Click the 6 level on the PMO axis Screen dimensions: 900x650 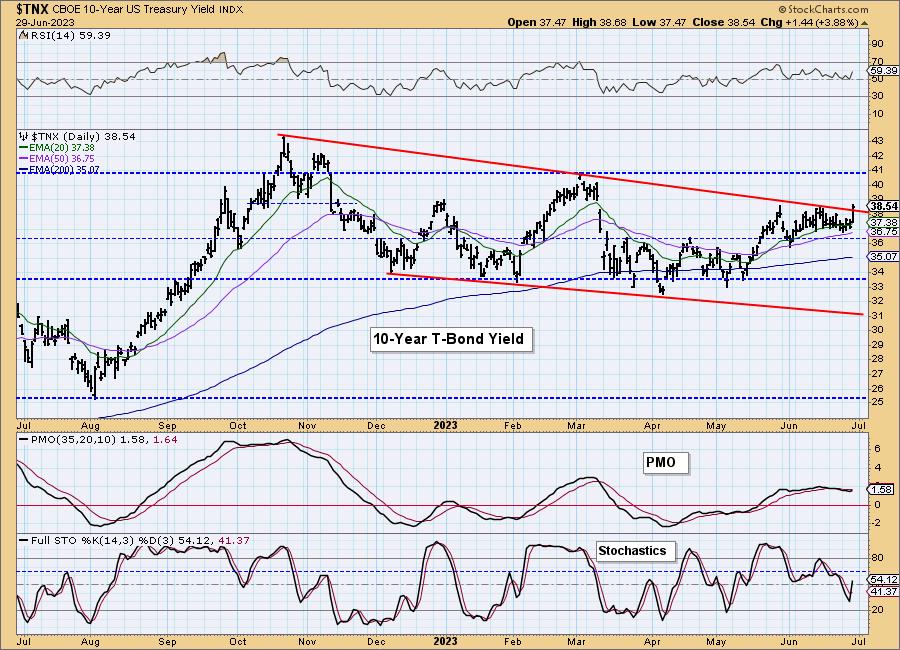pos(878,449)
